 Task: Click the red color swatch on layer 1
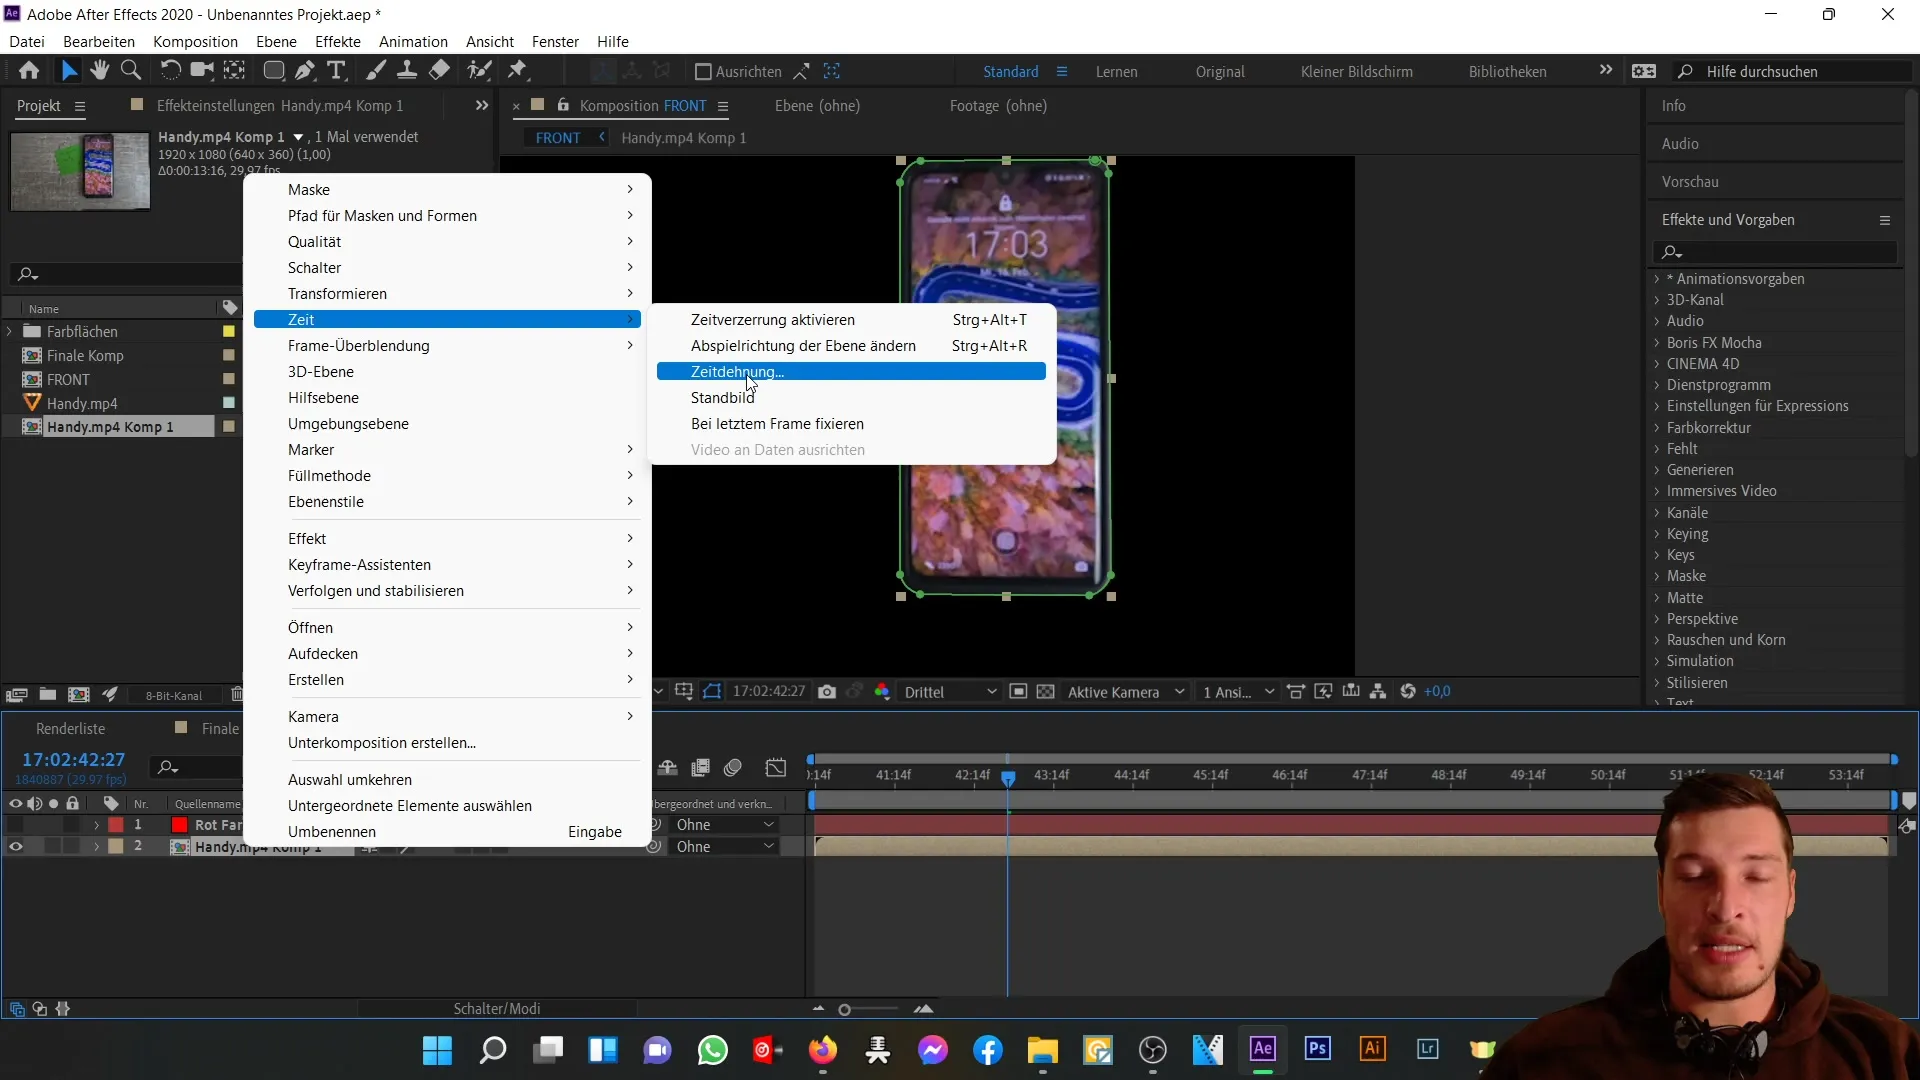(181, 824)
